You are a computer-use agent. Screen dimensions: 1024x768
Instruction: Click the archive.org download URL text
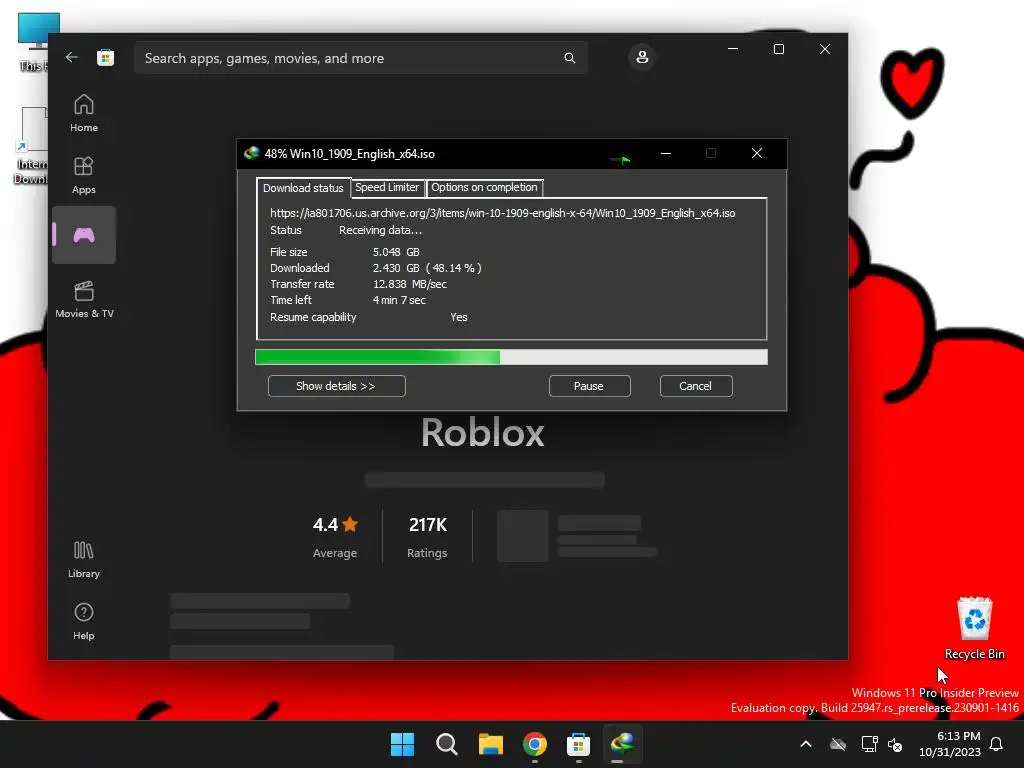click(x=502, y=213)
